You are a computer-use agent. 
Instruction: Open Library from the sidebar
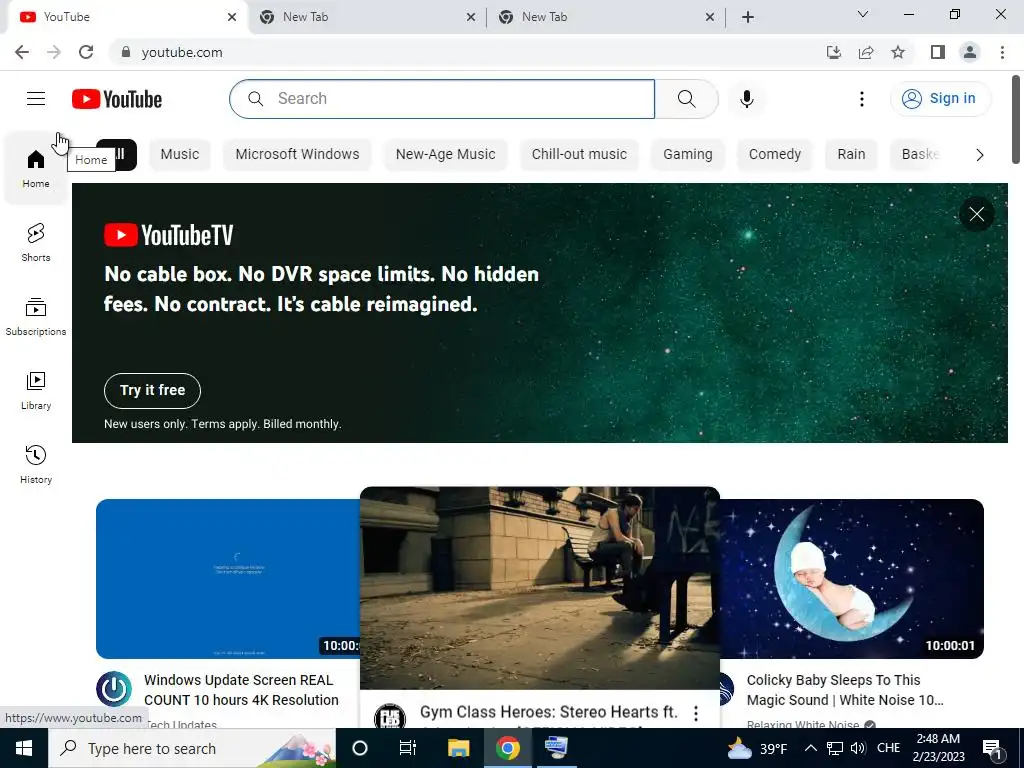coord(36,391)
